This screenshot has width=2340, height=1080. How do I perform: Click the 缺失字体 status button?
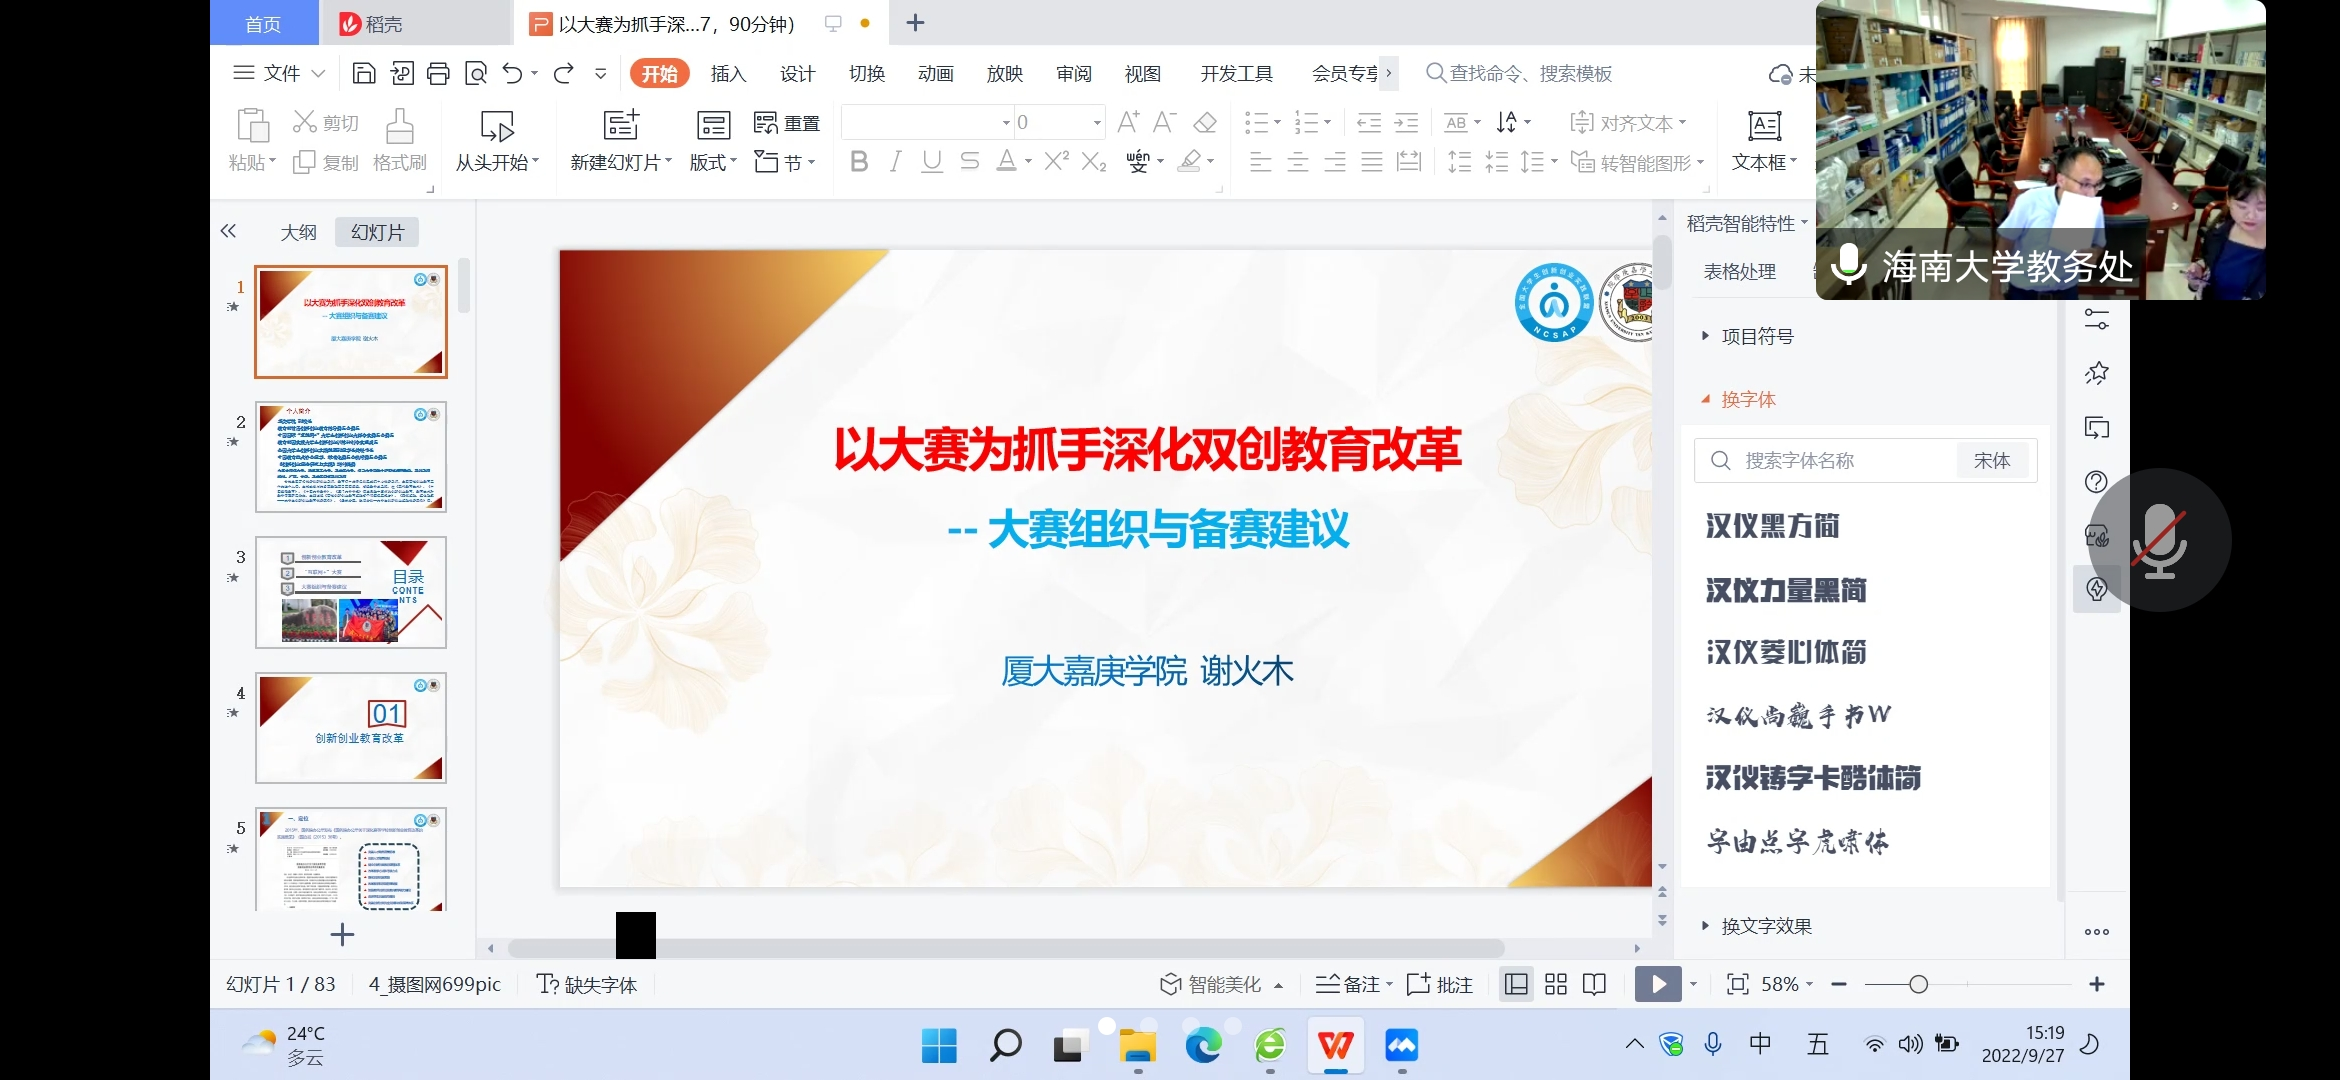588,985
